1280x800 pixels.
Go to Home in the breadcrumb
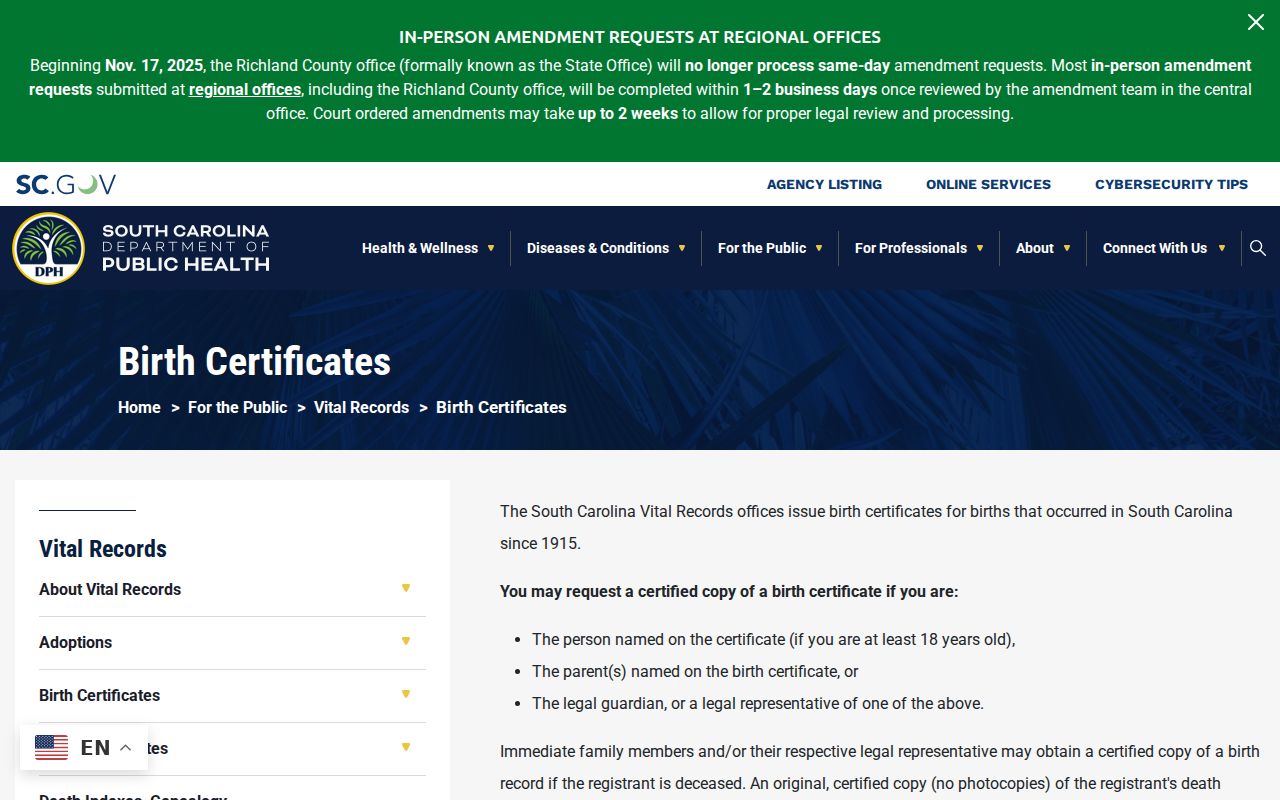[139, 407]
